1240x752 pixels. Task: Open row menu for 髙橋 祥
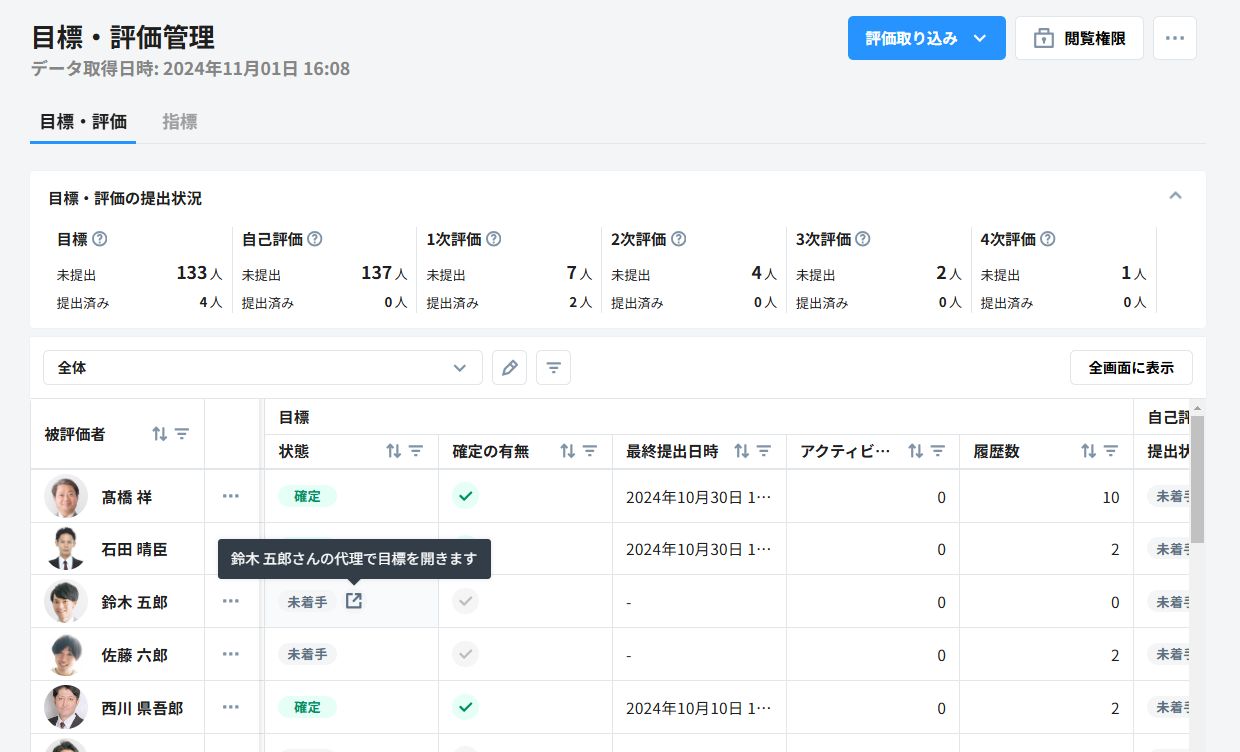[x=231, y=496]
